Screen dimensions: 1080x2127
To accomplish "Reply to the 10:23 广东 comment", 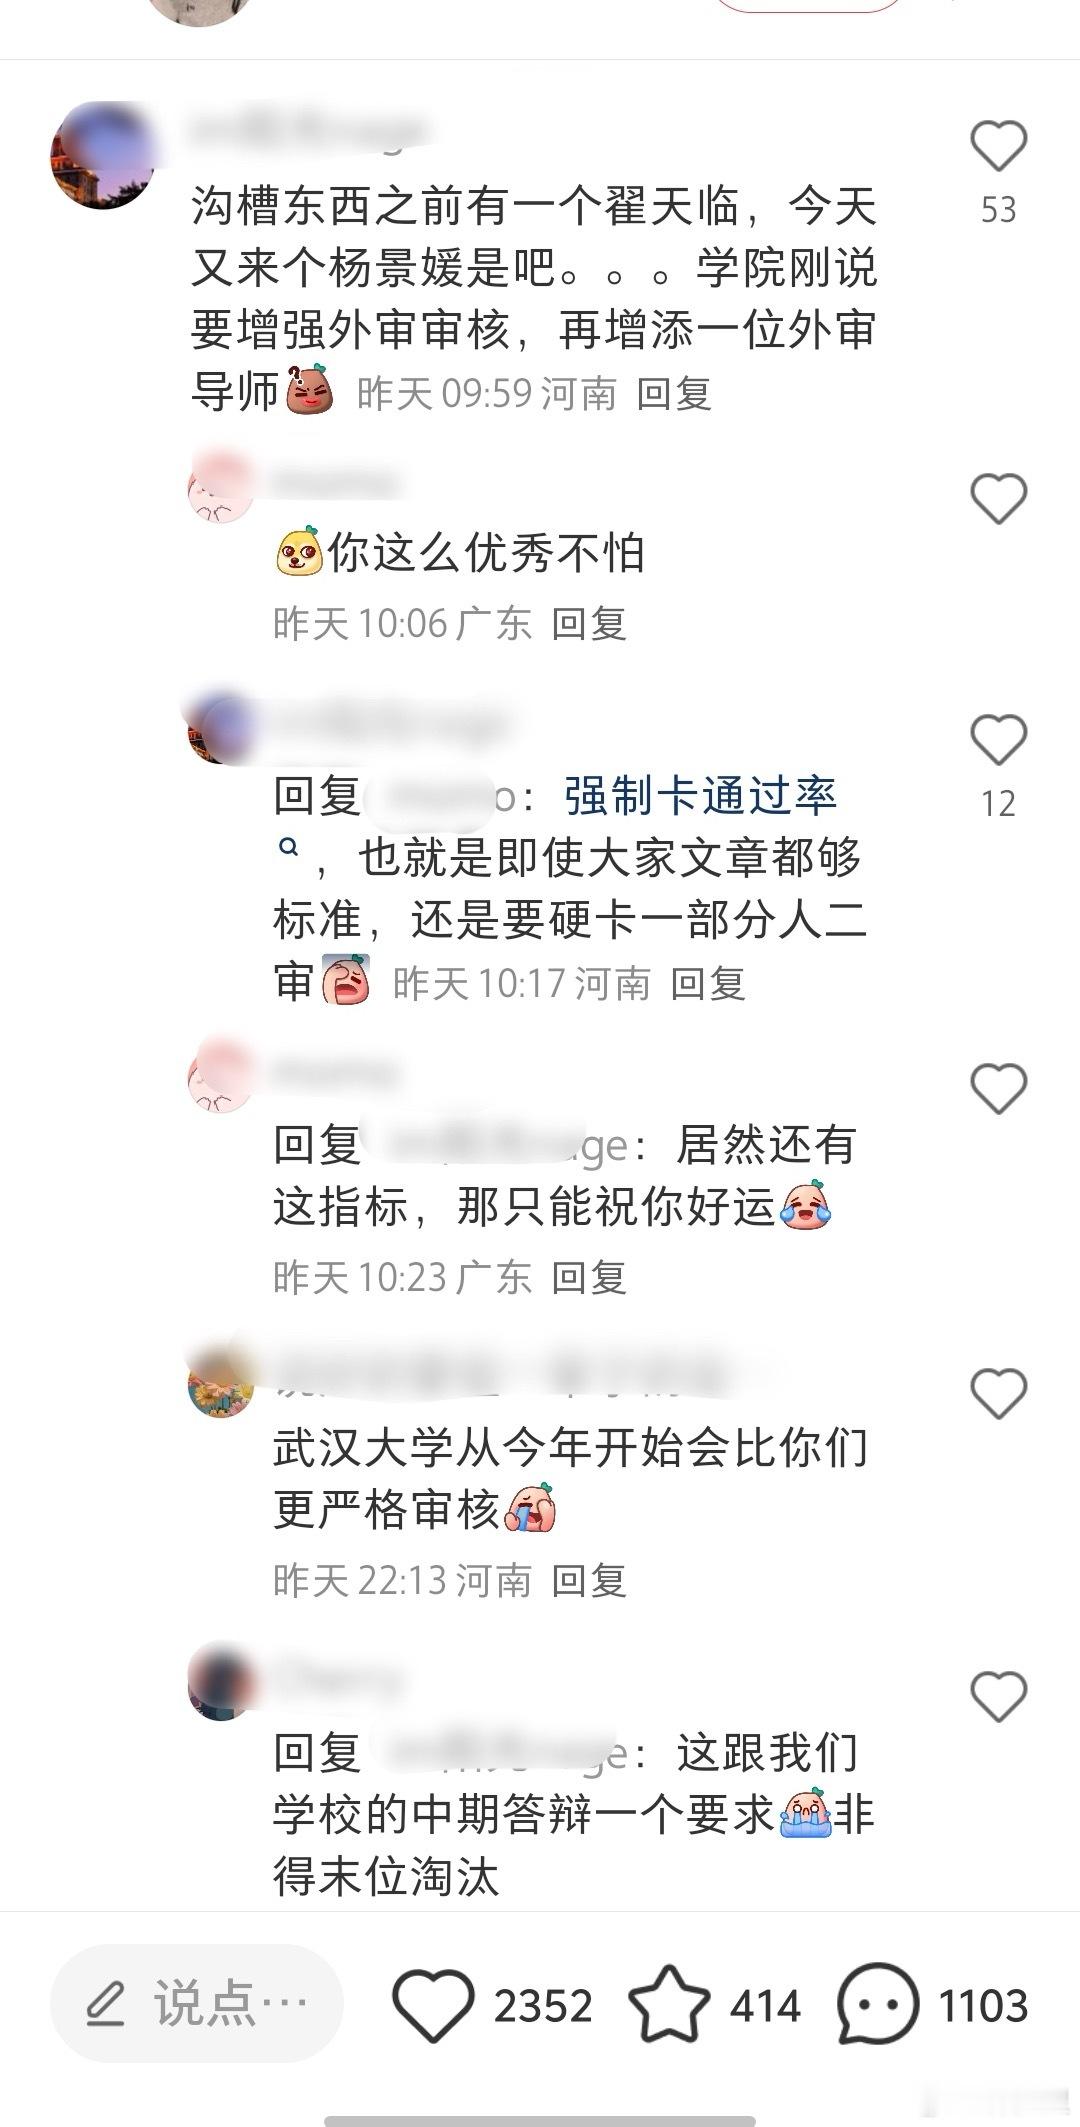I will (589, 1278).
